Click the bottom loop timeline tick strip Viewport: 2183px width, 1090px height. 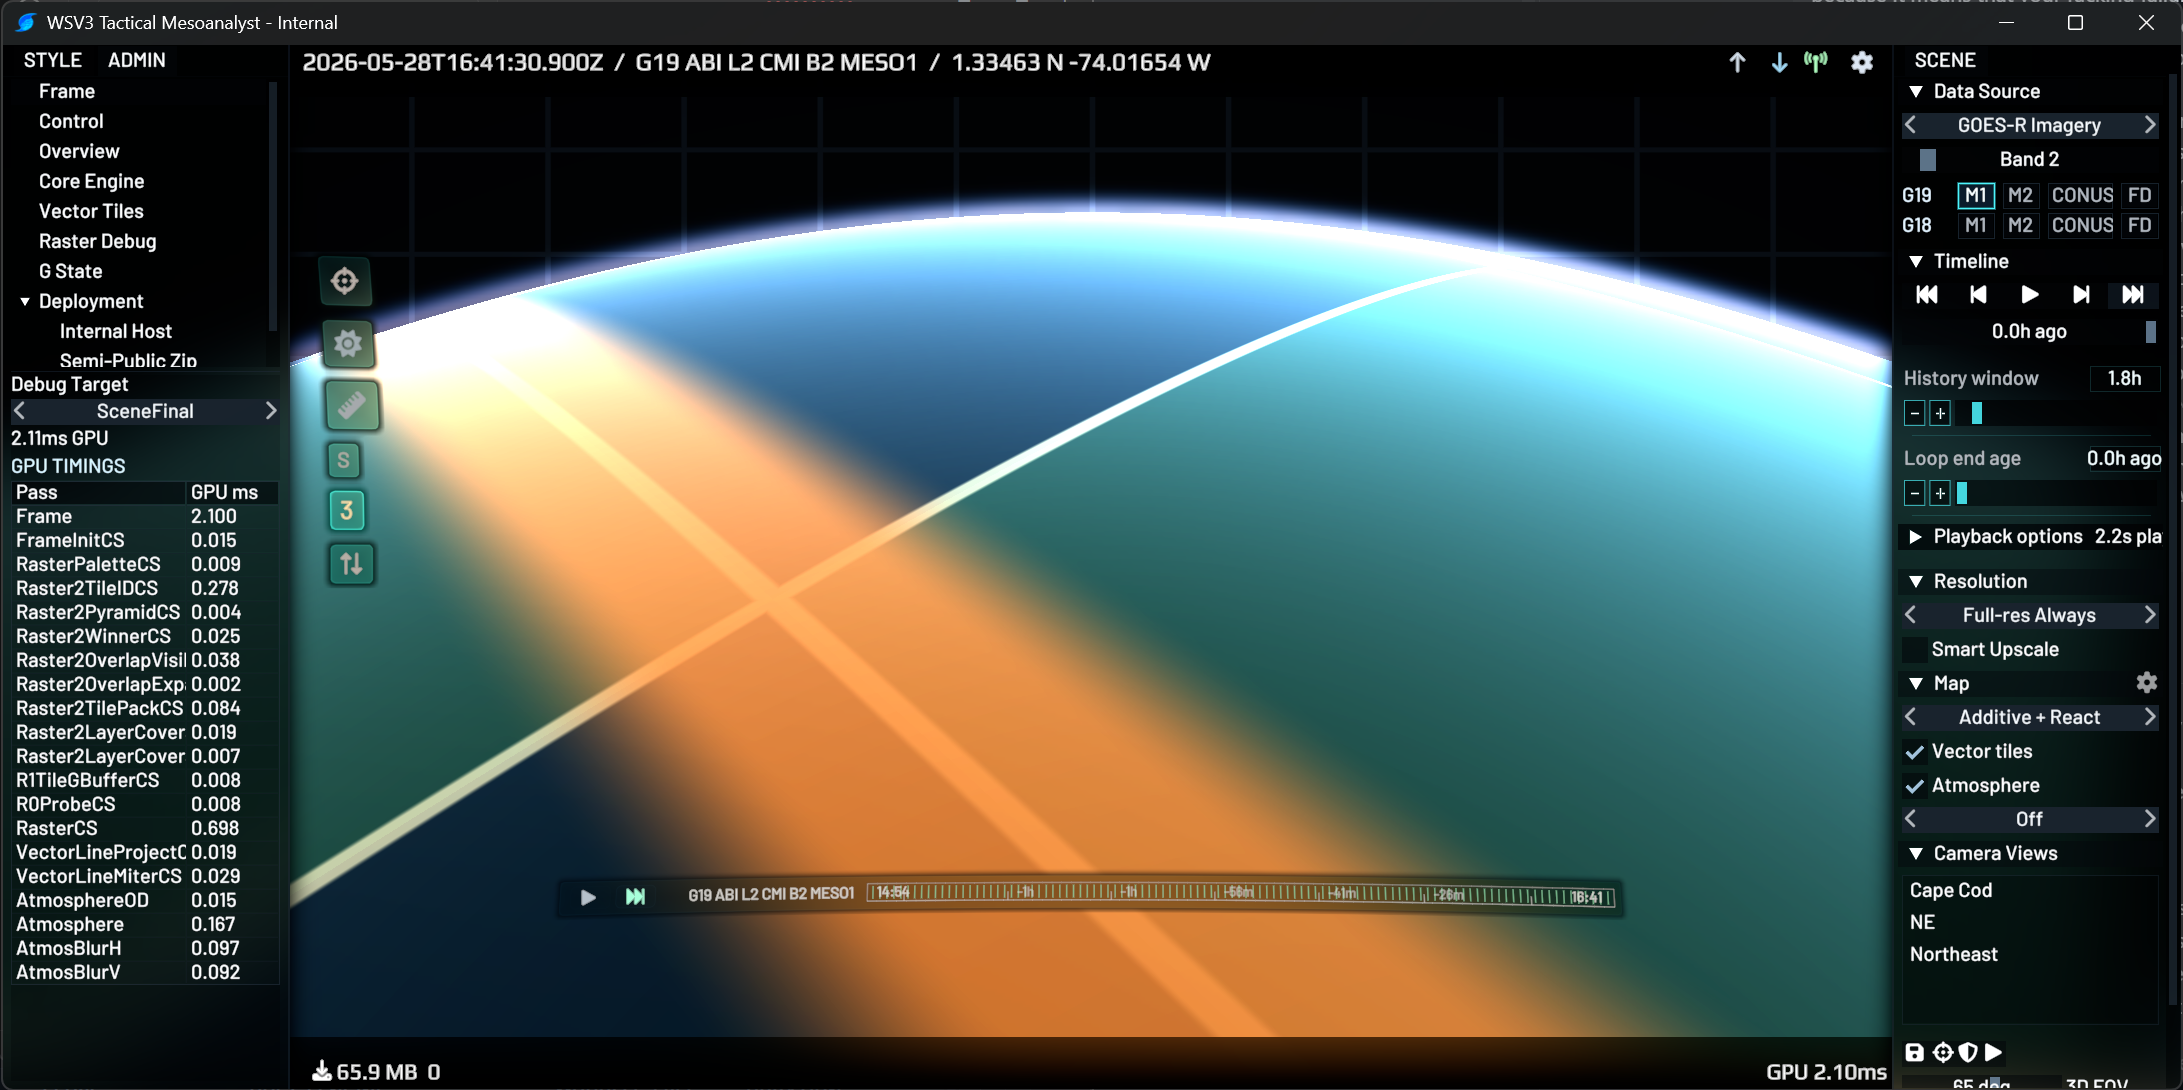[1240, 893]
